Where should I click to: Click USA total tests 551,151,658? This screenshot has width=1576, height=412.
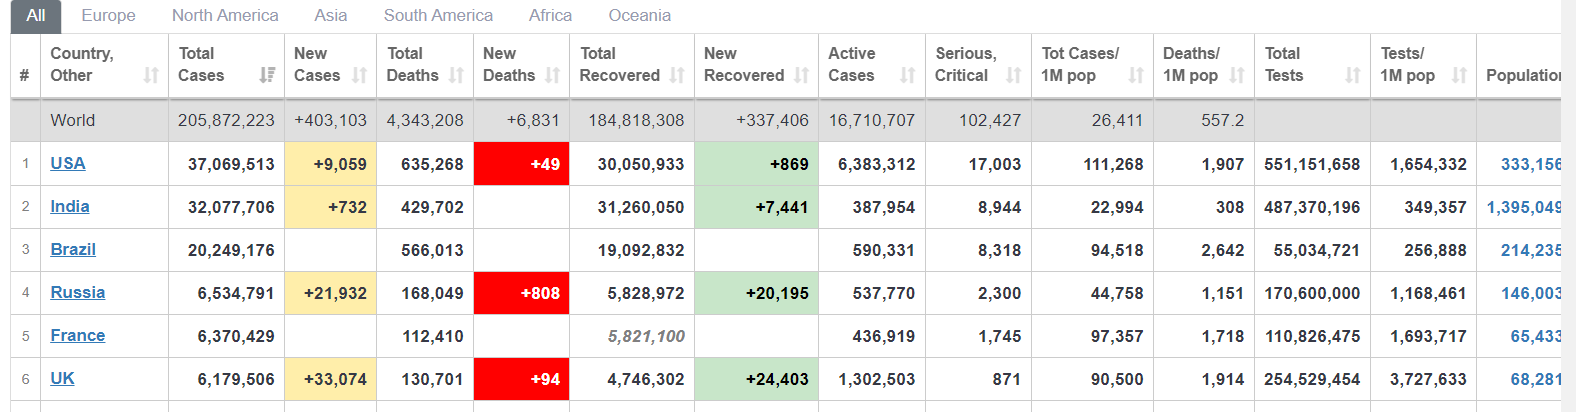(x=1312, y=164)
